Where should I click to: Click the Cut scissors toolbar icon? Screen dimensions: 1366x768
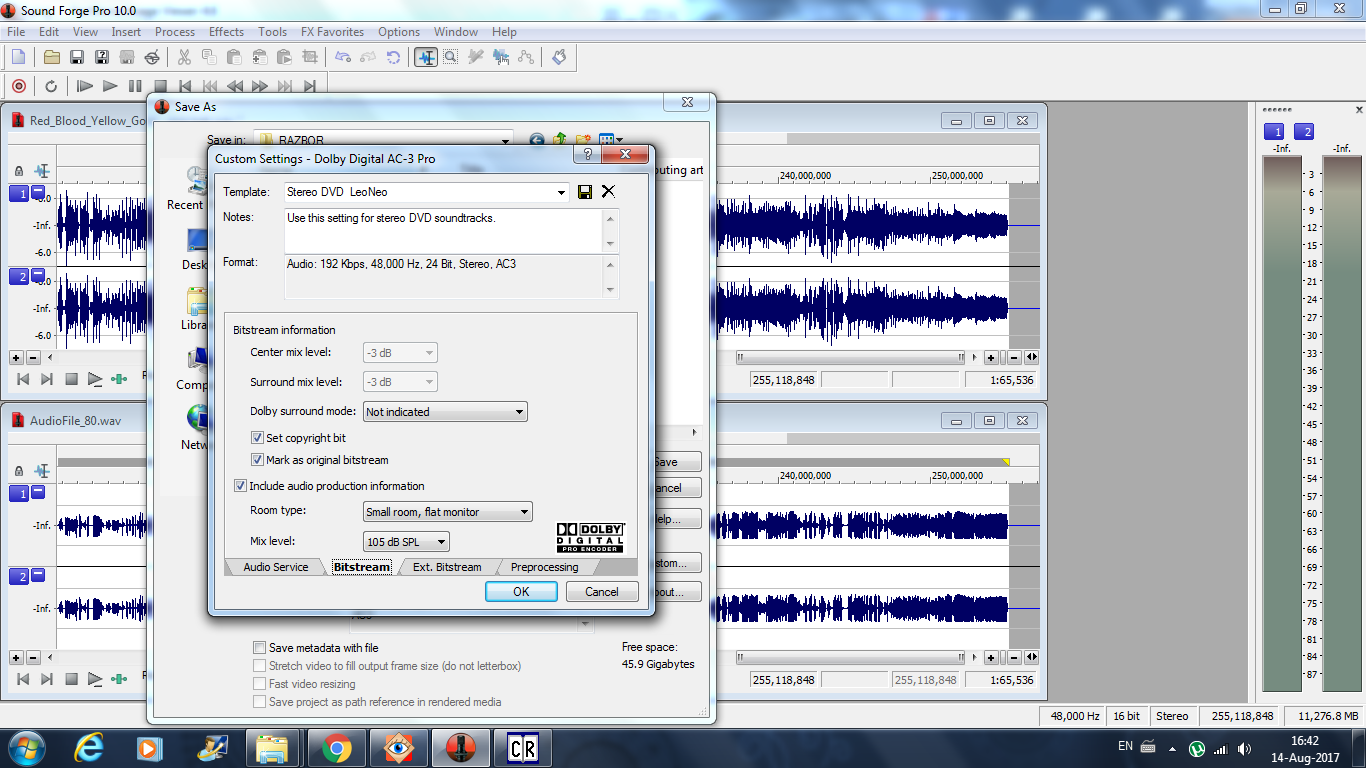pyautogui.click(x=184, y=57)
